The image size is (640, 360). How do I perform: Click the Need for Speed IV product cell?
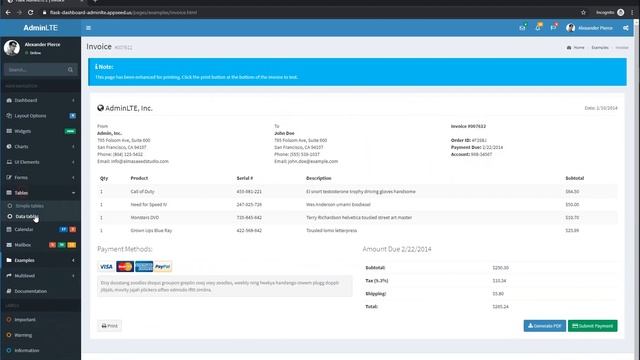click(x=149, y=204)
